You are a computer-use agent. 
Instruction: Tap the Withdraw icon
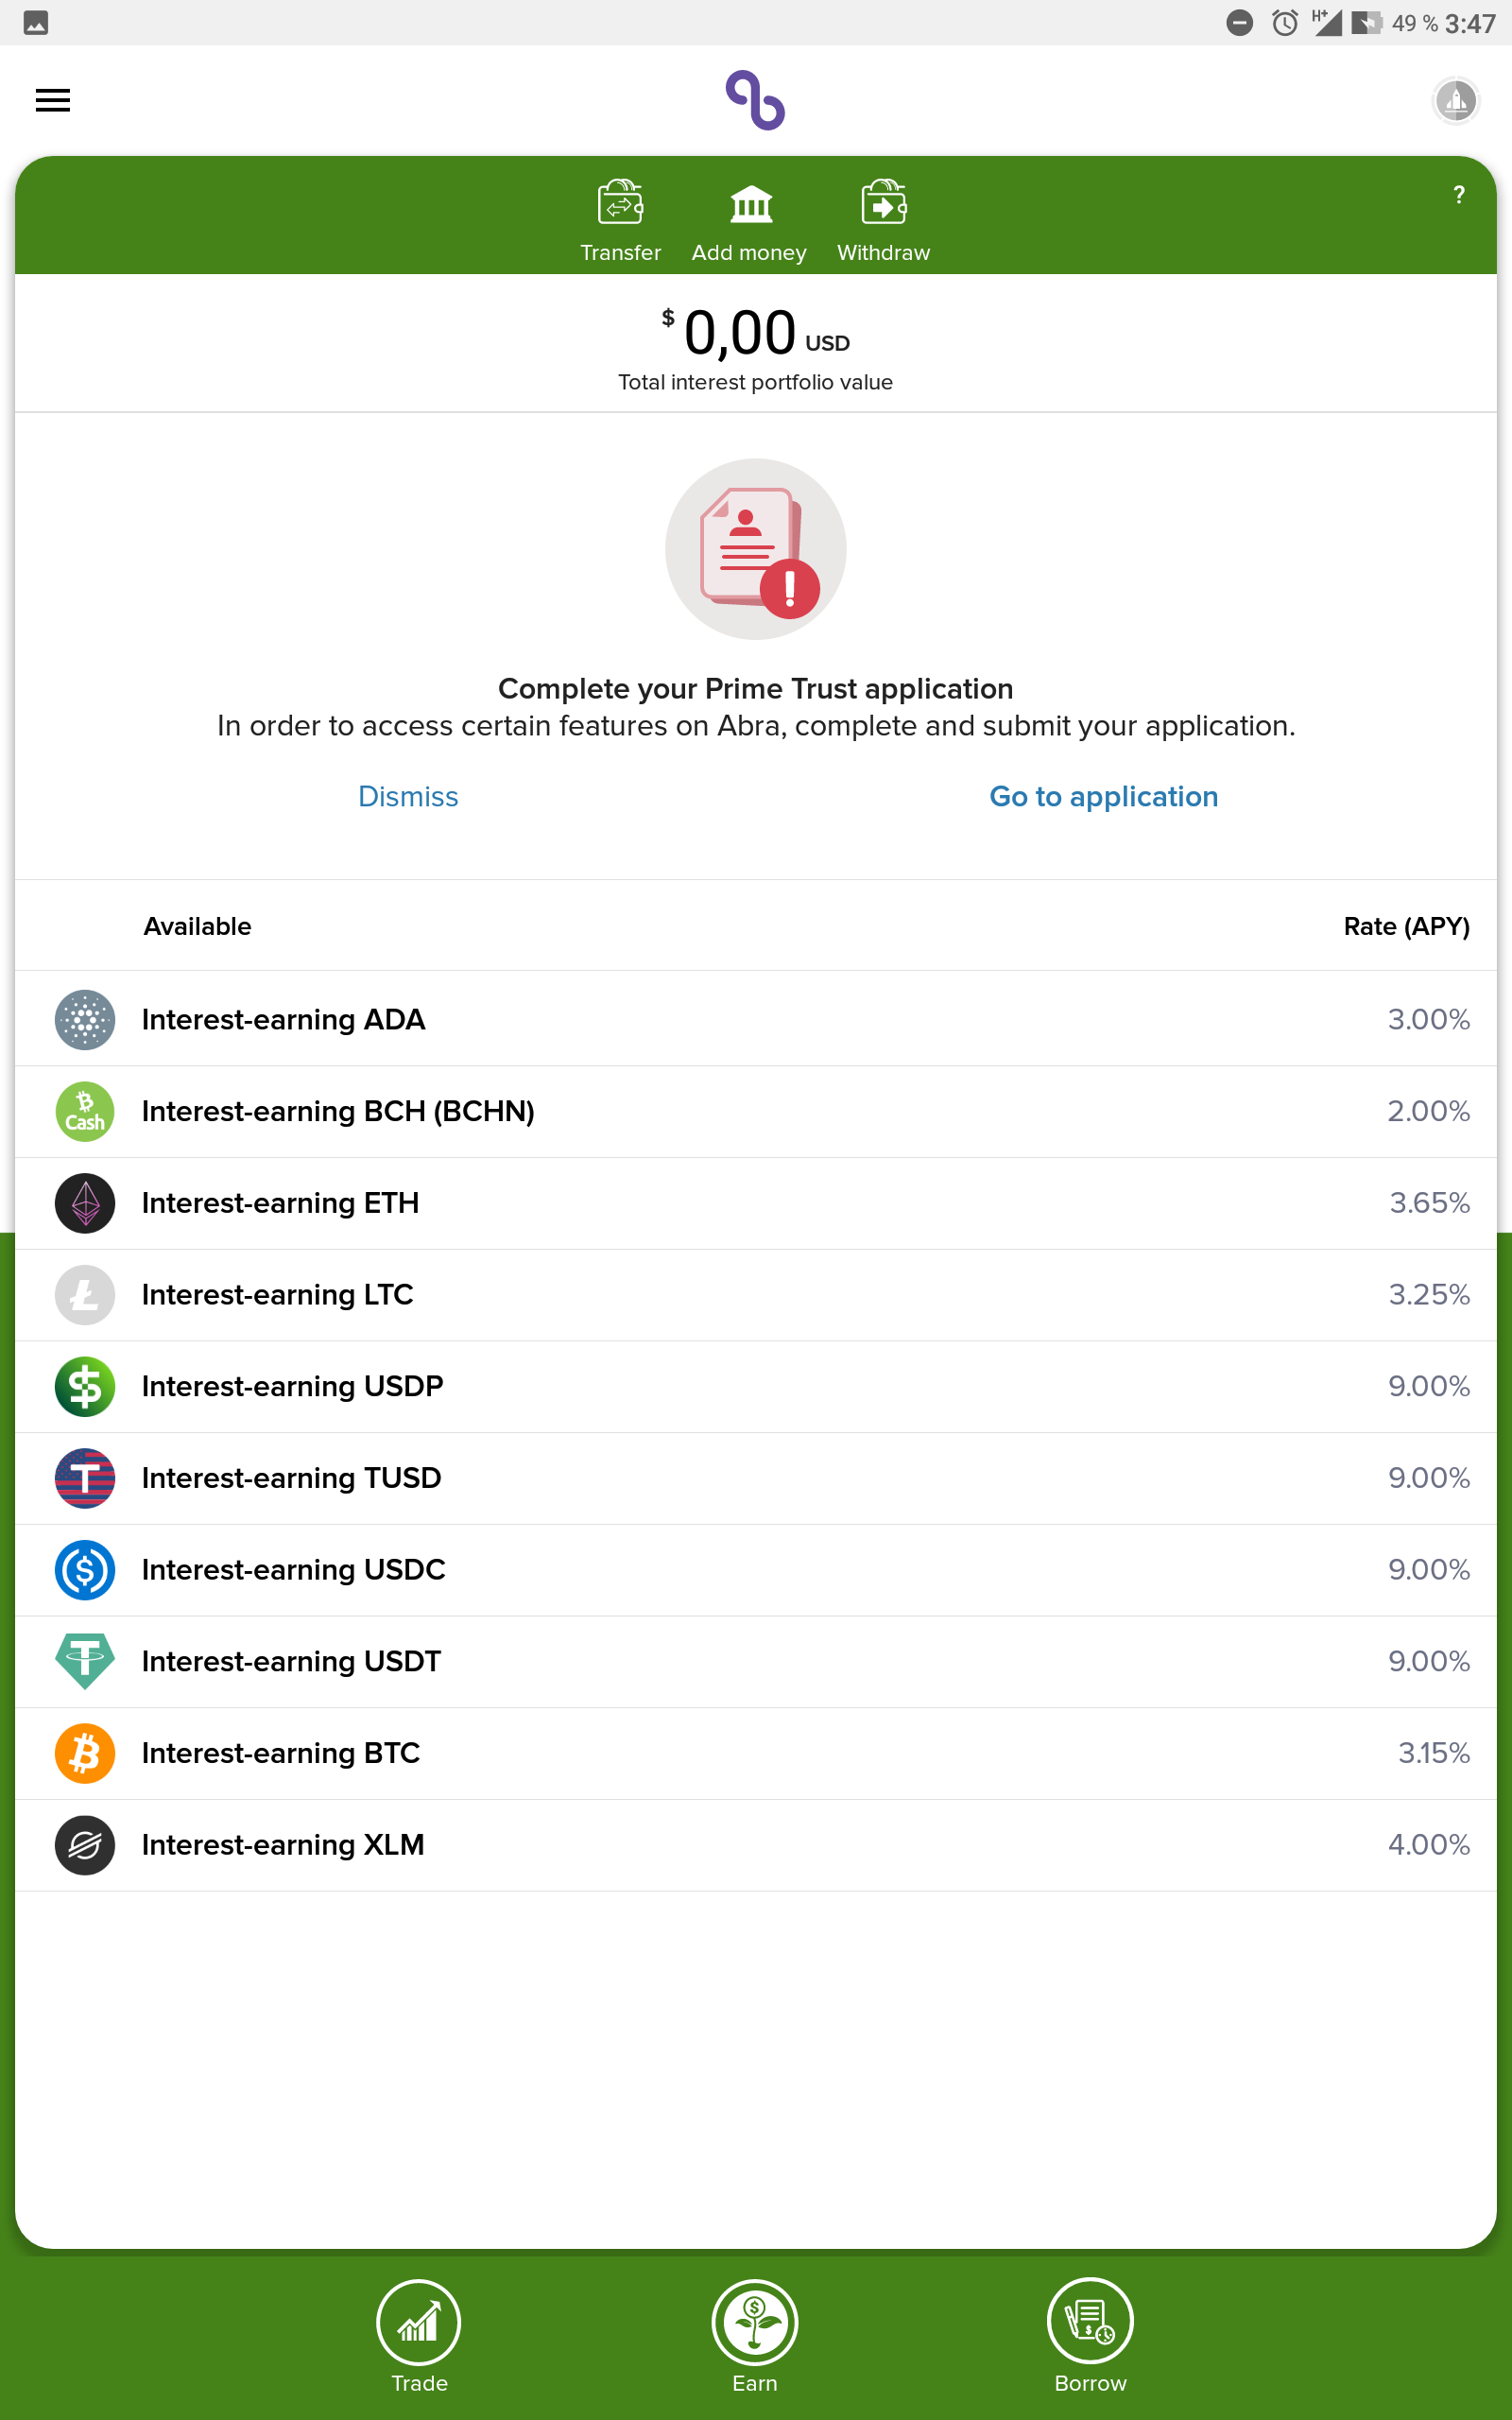pos(884,203)
